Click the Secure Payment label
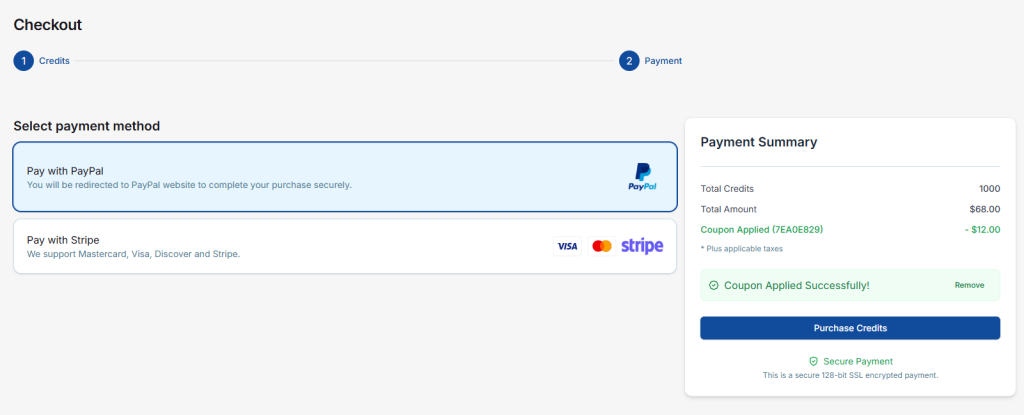 pos(858,361)
